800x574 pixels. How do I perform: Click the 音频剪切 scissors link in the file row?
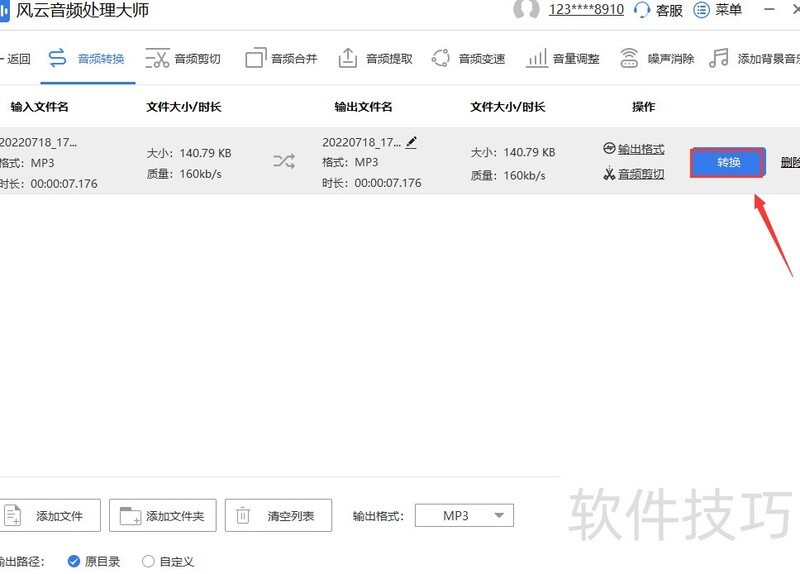634,174
